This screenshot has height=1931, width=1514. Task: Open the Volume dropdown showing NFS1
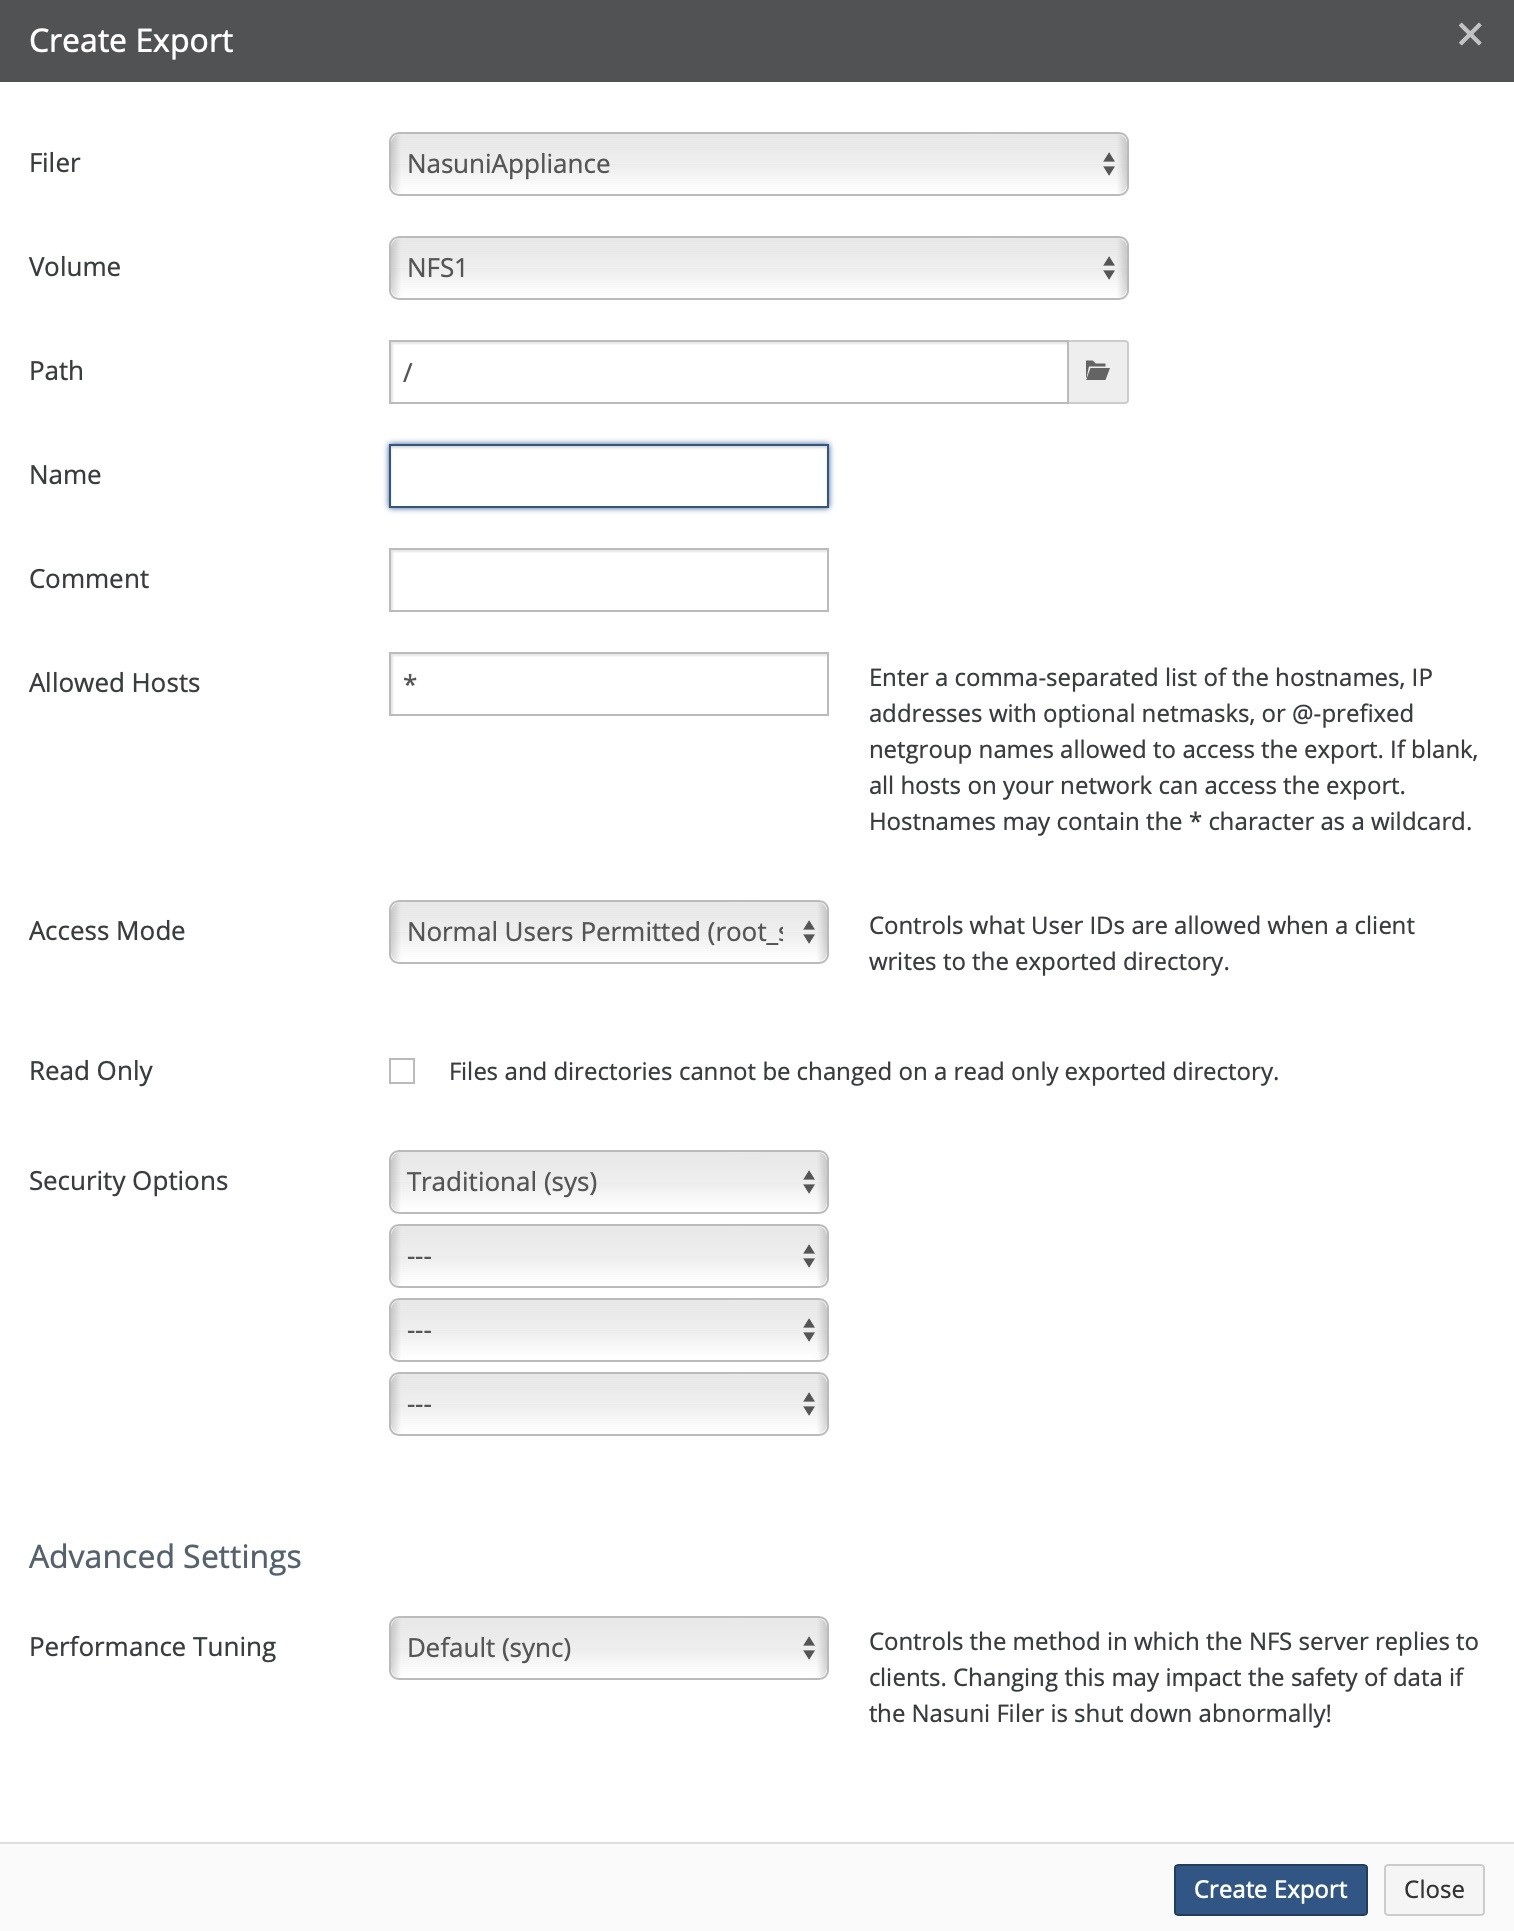758,268
